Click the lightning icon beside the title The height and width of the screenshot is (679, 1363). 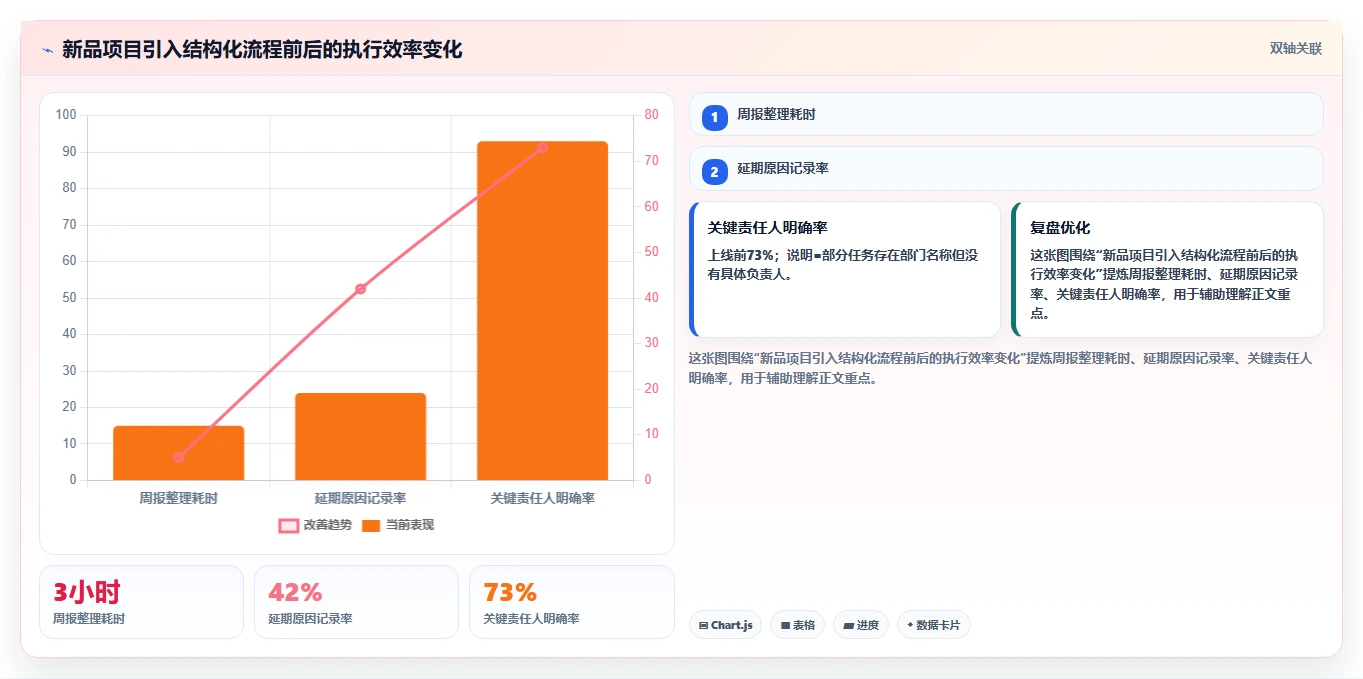coord(47,50)
